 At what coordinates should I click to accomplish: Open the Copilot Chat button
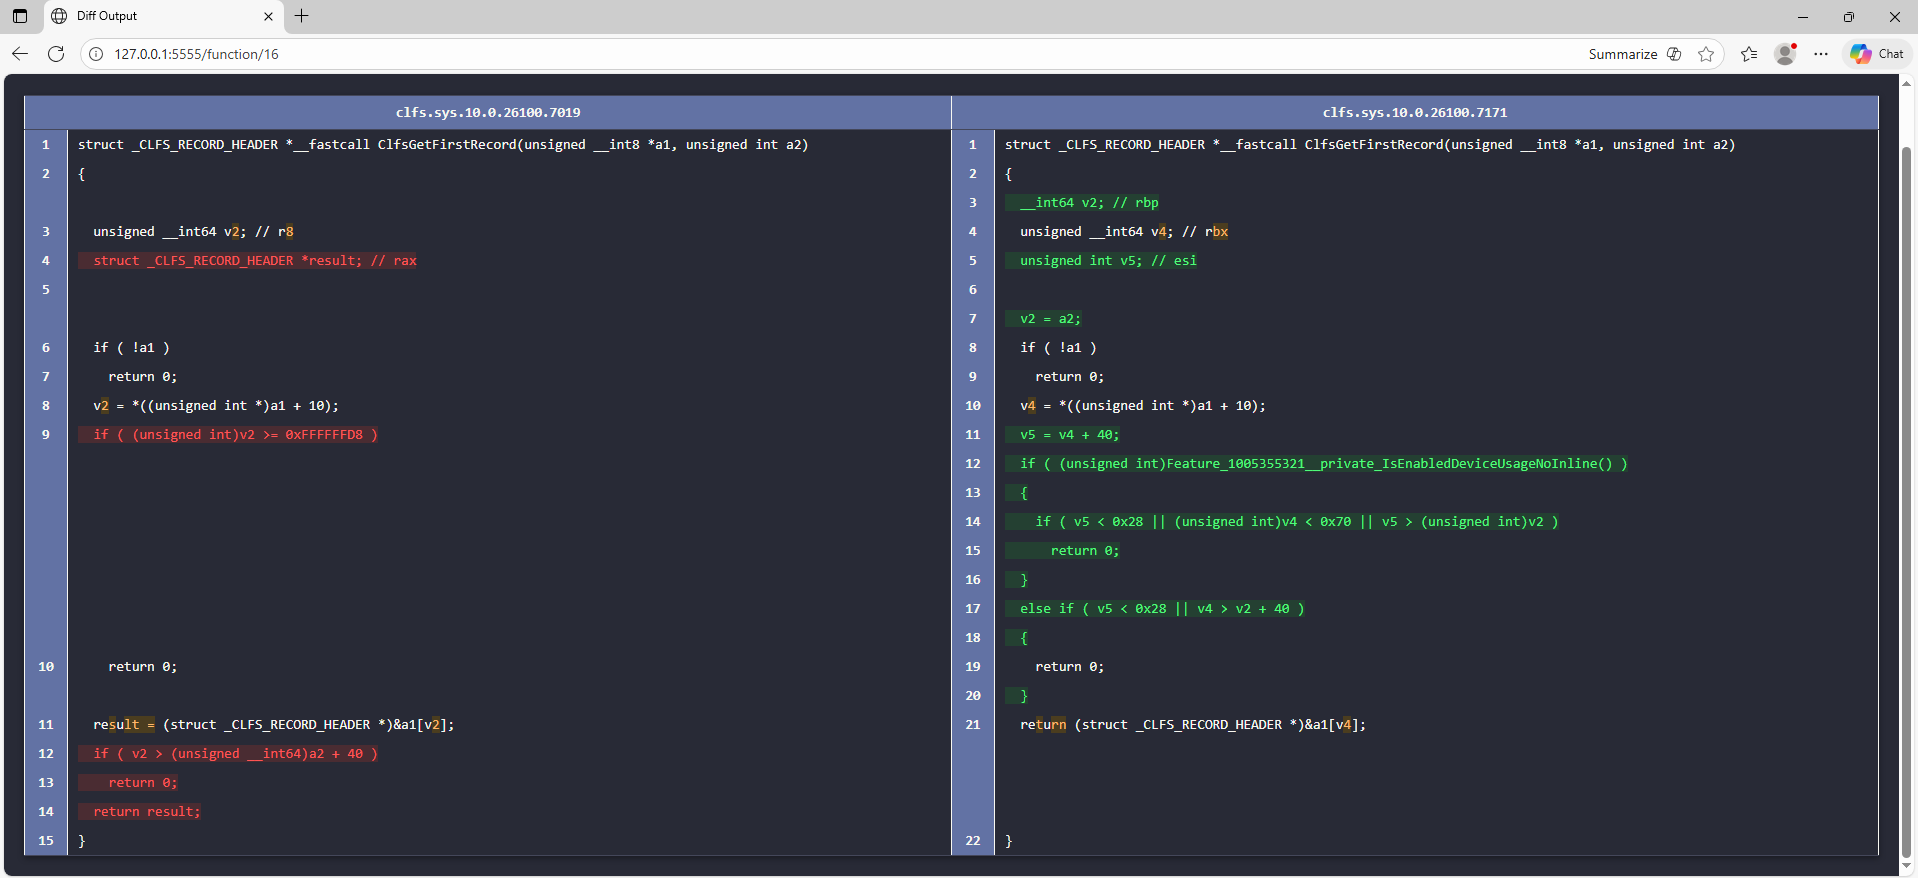1877,54
